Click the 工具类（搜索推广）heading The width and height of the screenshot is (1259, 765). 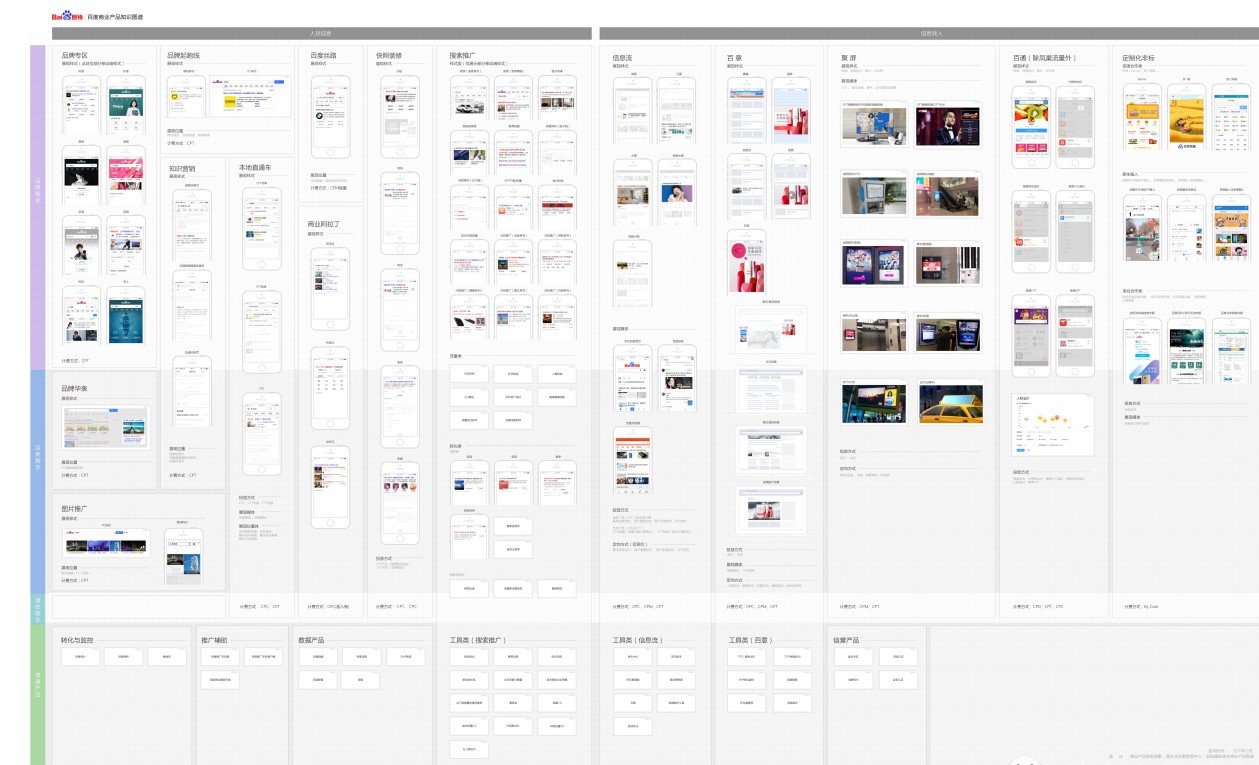[x=478, y=640]
